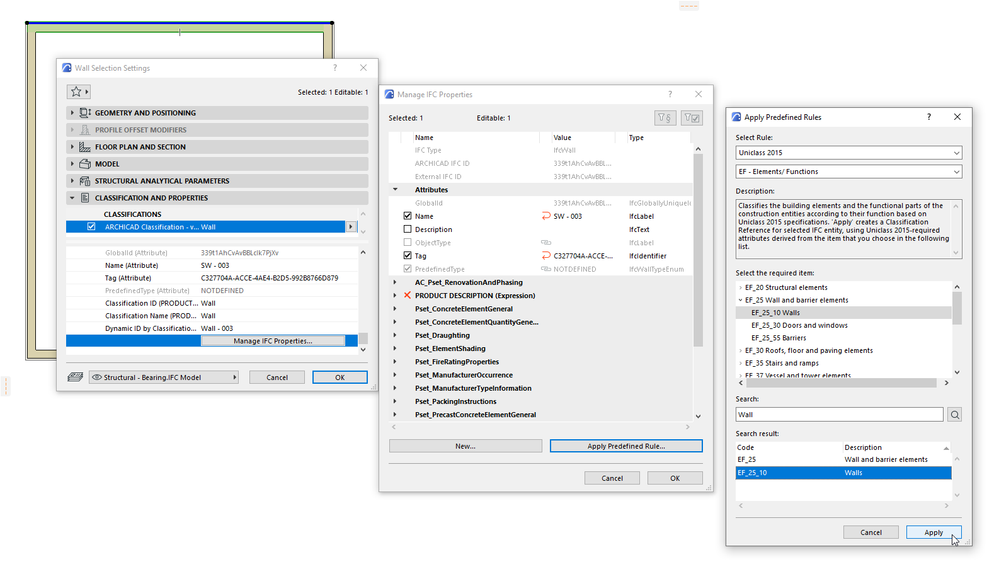Click help question mark in Apply Predefined Rules
The height and width of the screenshot is (566, 999).
coord(929,117)
